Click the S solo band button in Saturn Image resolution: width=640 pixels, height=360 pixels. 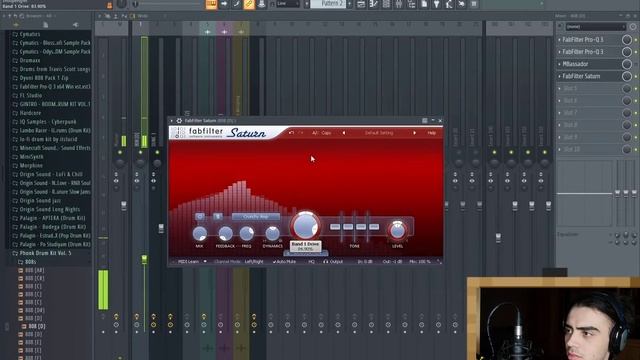pyautogui.click(x=218, y=217)
